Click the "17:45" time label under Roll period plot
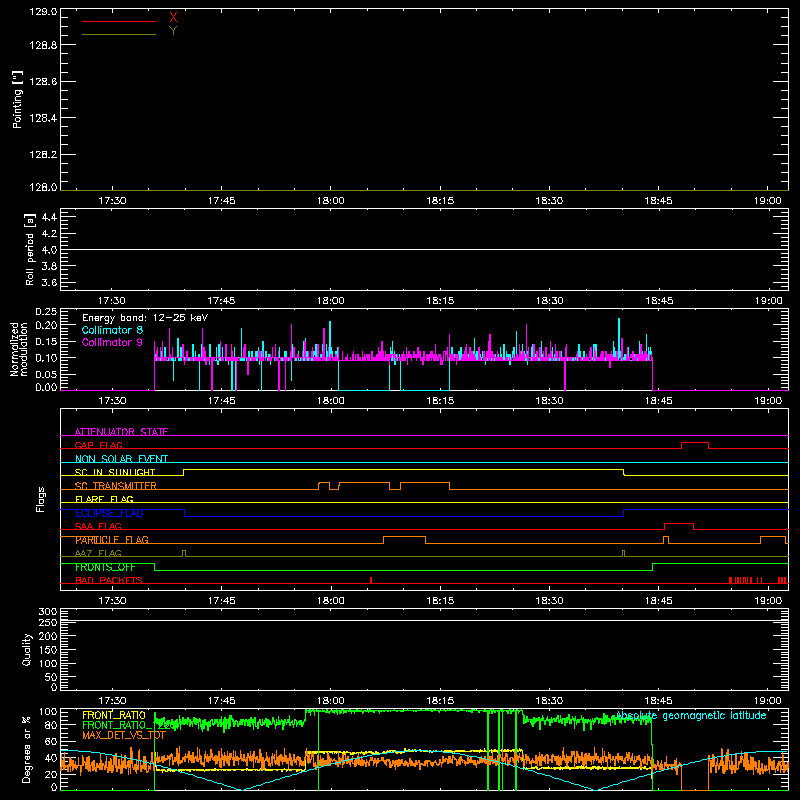Screen dimensions: 800x800 pos(221,301)
